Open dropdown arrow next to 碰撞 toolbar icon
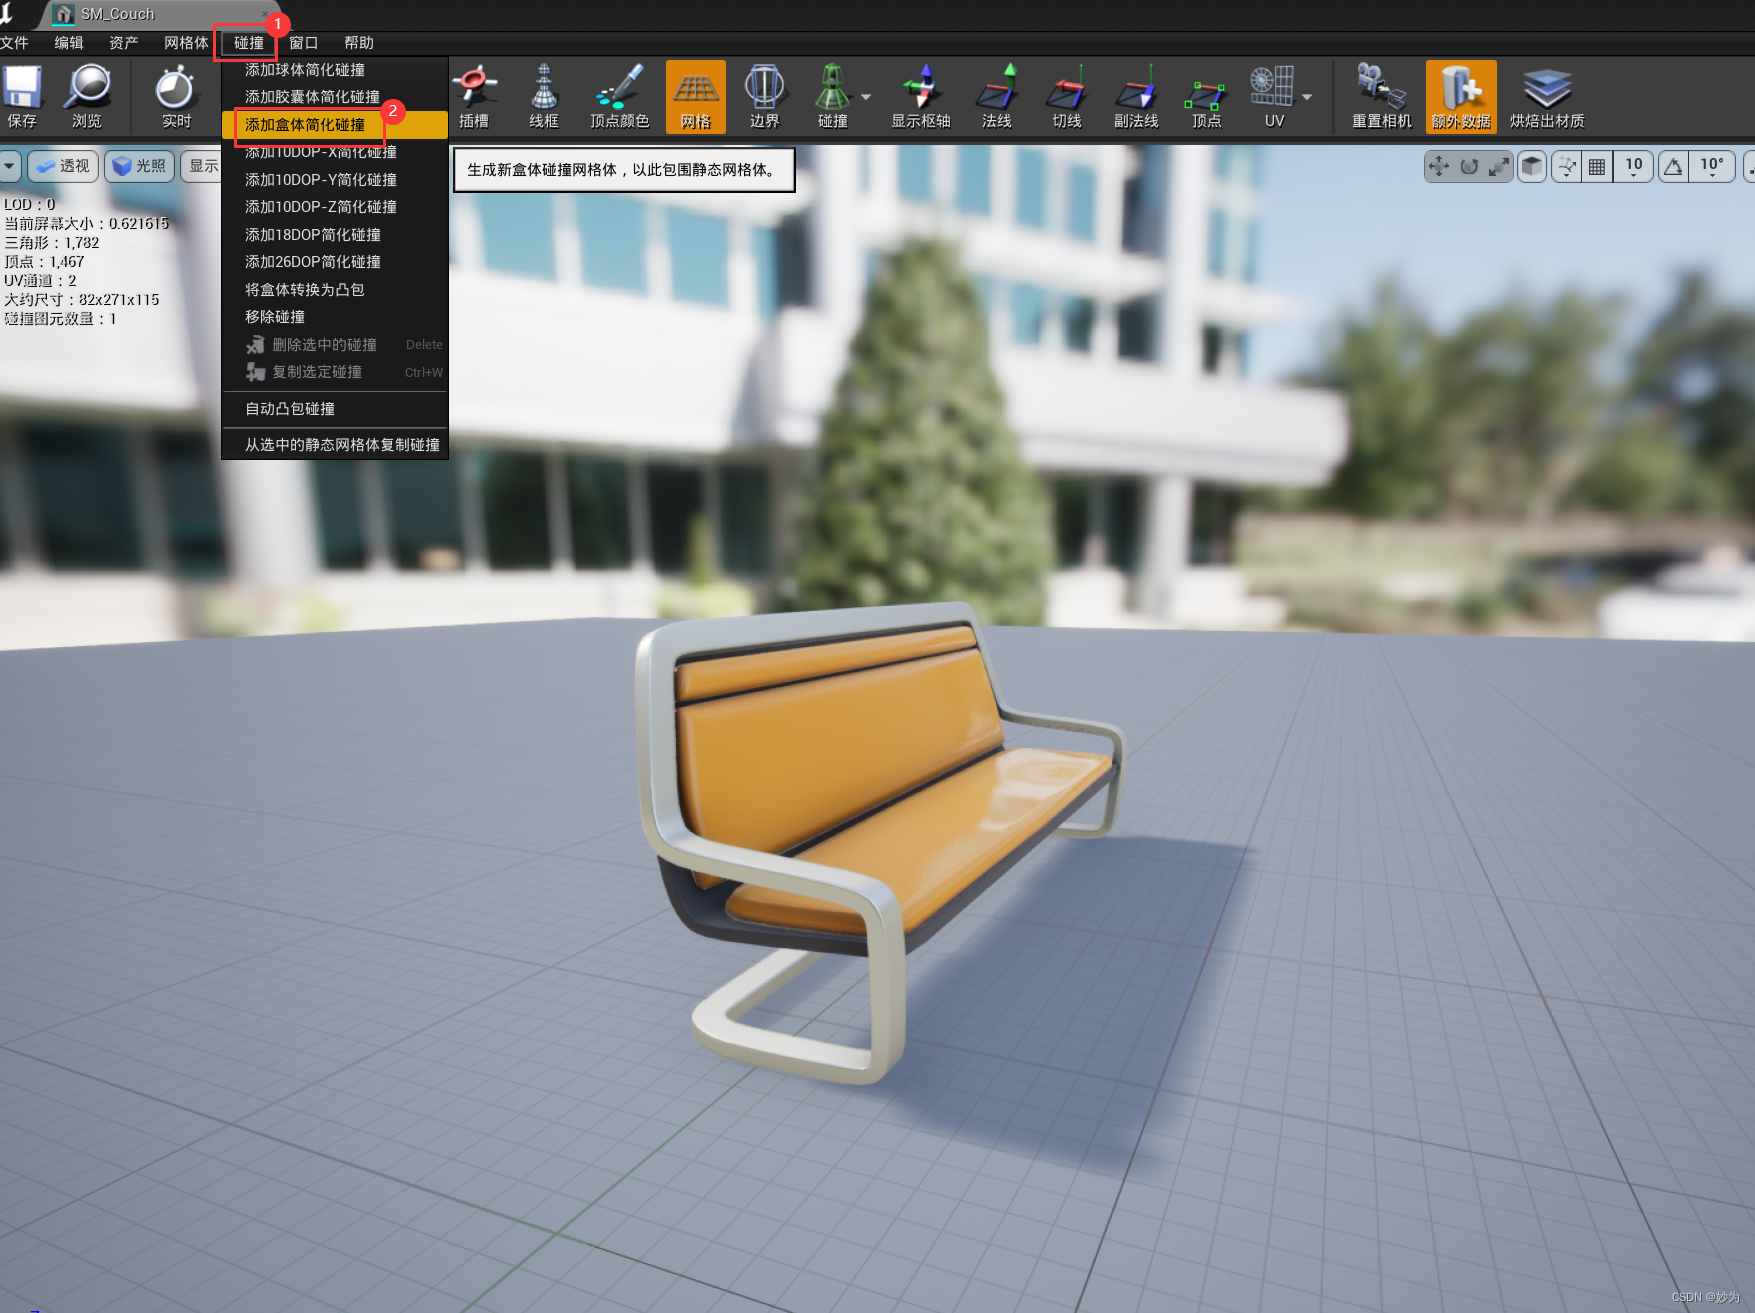1755x1313 pixels. tap(866, 97)
